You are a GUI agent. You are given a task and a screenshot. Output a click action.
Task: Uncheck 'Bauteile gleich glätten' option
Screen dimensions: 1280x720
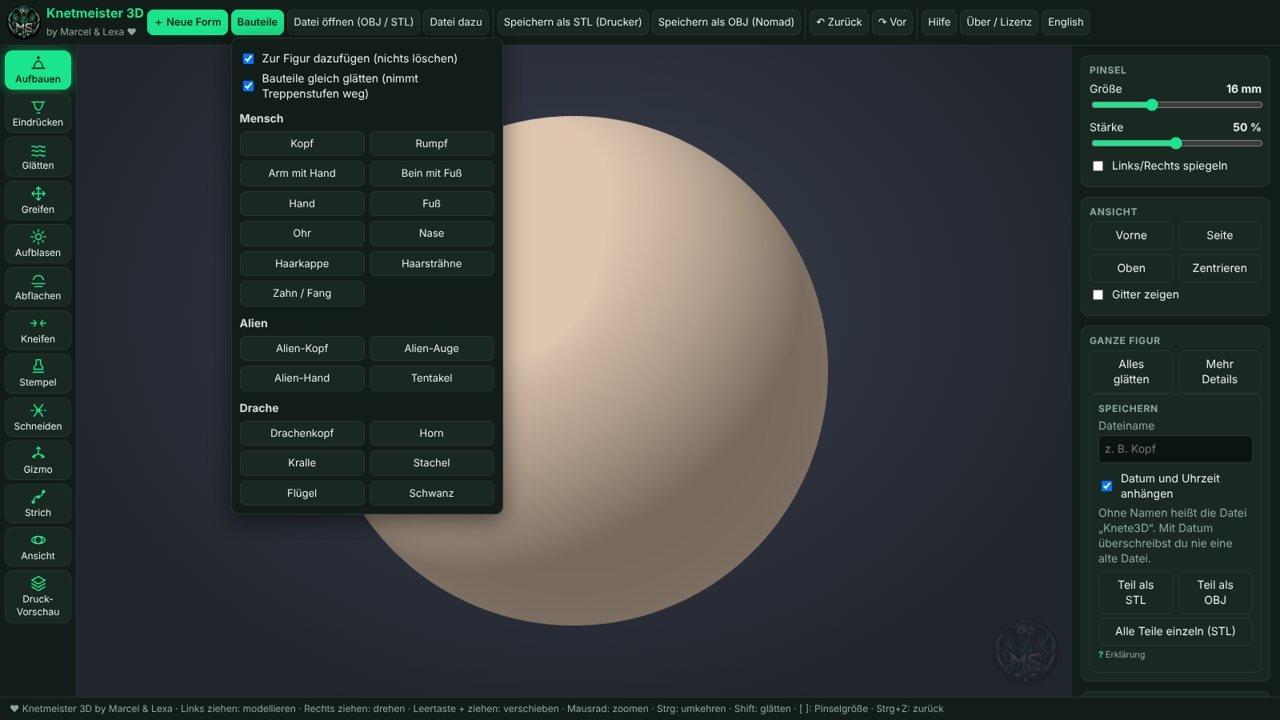click(249, 86)
